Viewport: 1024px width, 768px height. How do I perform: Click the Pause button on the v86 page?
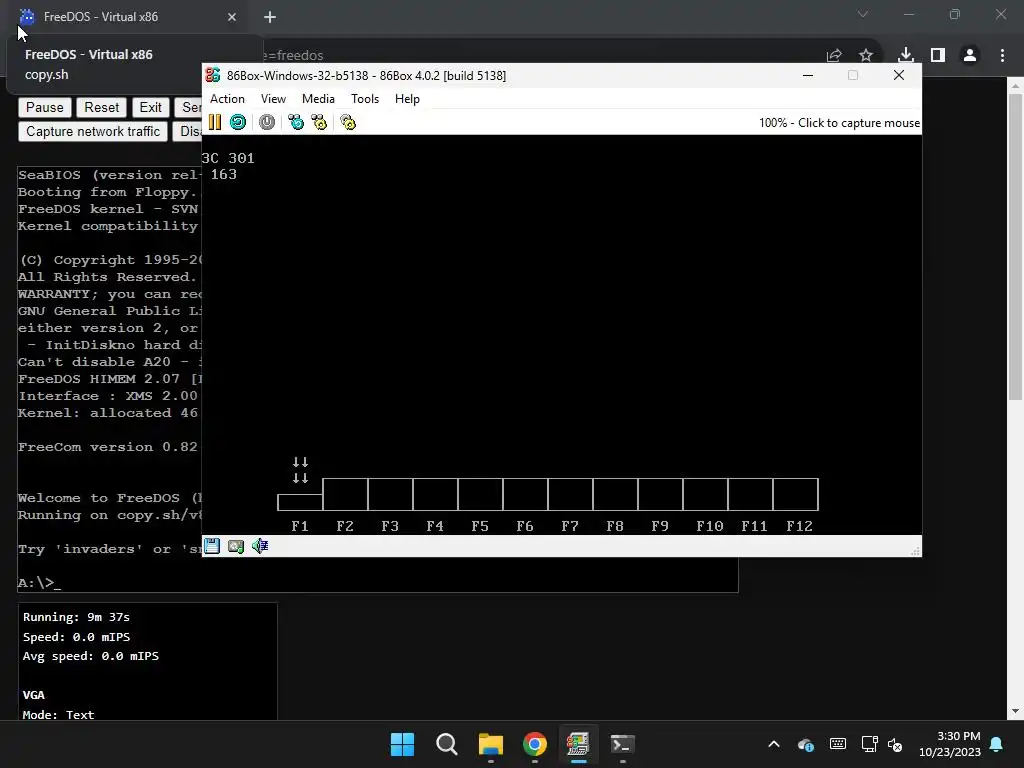pos(44,107)
